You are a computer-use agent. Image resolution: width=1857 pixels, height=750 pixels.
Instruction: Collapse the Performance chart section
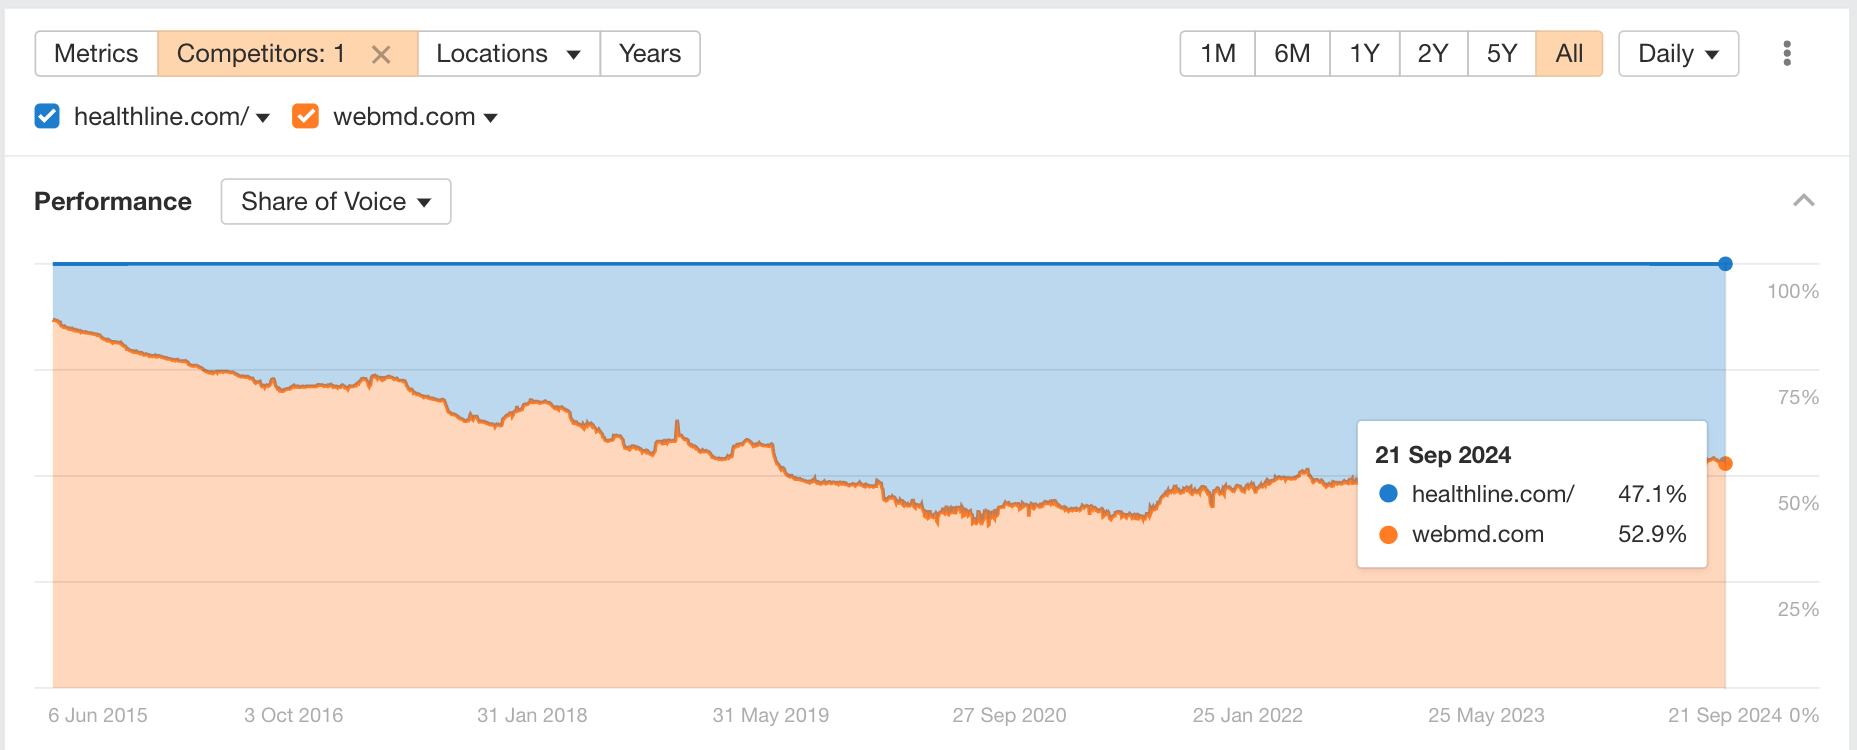pyautogui.click(x=1804, y=201)
